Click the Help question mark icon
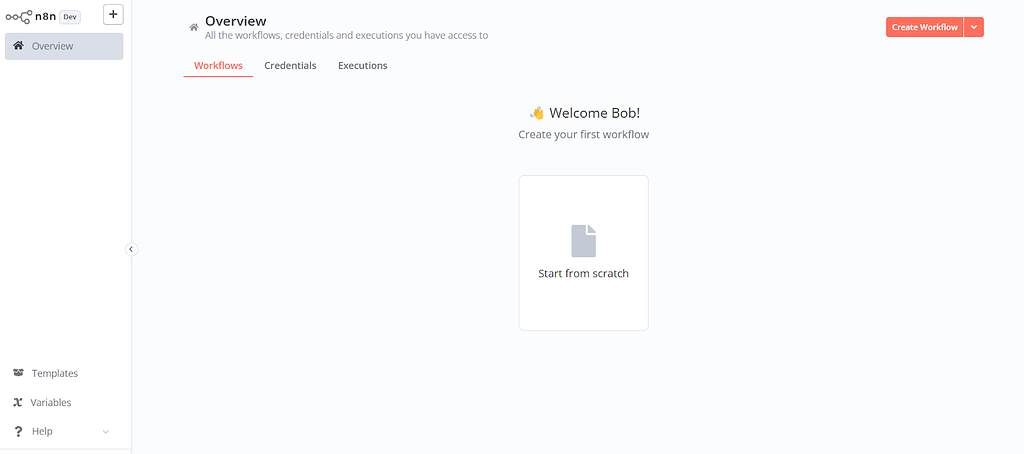1024x454 pixels. (18, 431)
